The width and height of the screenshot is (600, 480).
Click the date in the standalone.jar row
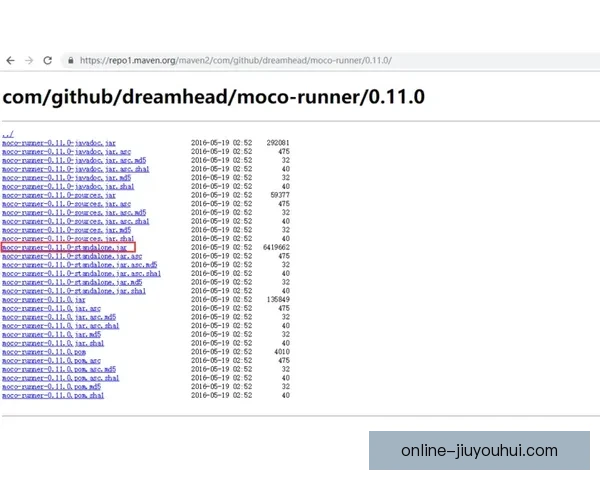[x=222, y=248]
